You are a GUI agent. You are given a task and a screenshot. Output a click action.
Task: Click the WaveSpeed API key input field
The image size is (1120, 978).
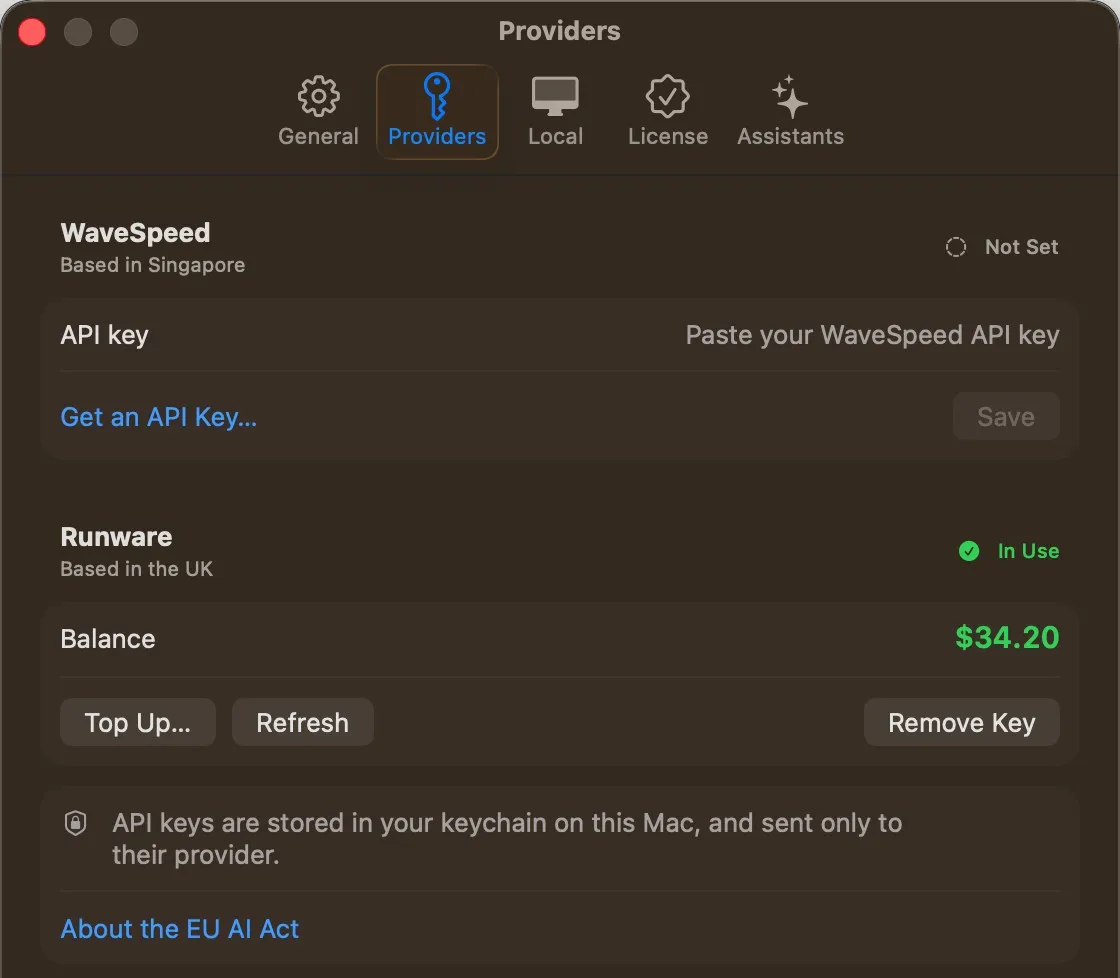871,335
